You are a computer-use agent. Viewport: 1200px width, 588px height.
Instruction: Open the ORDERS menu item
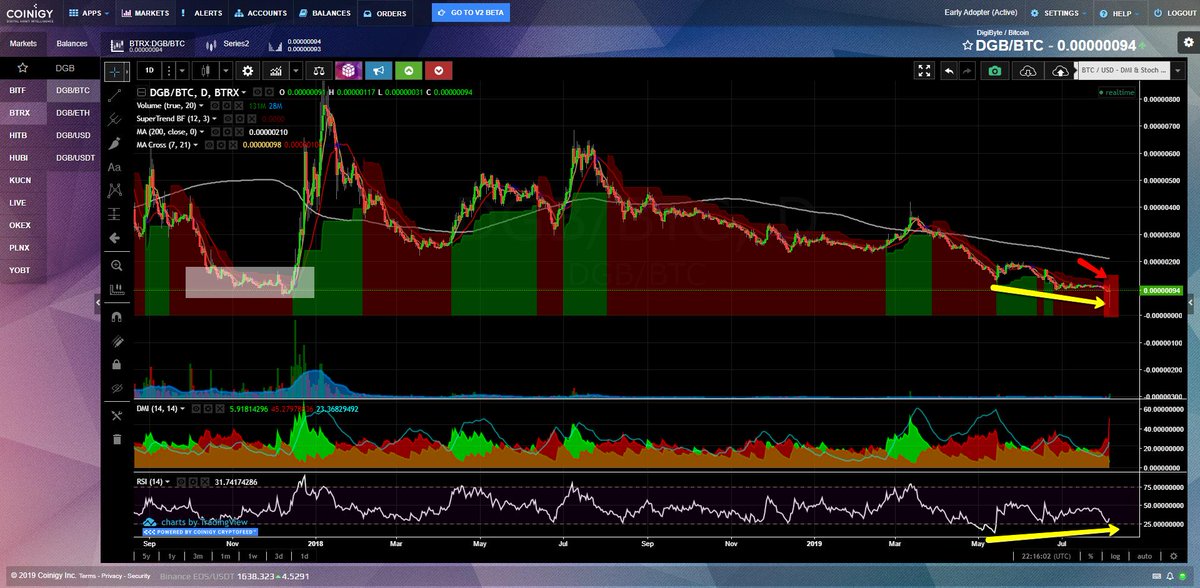384,14
